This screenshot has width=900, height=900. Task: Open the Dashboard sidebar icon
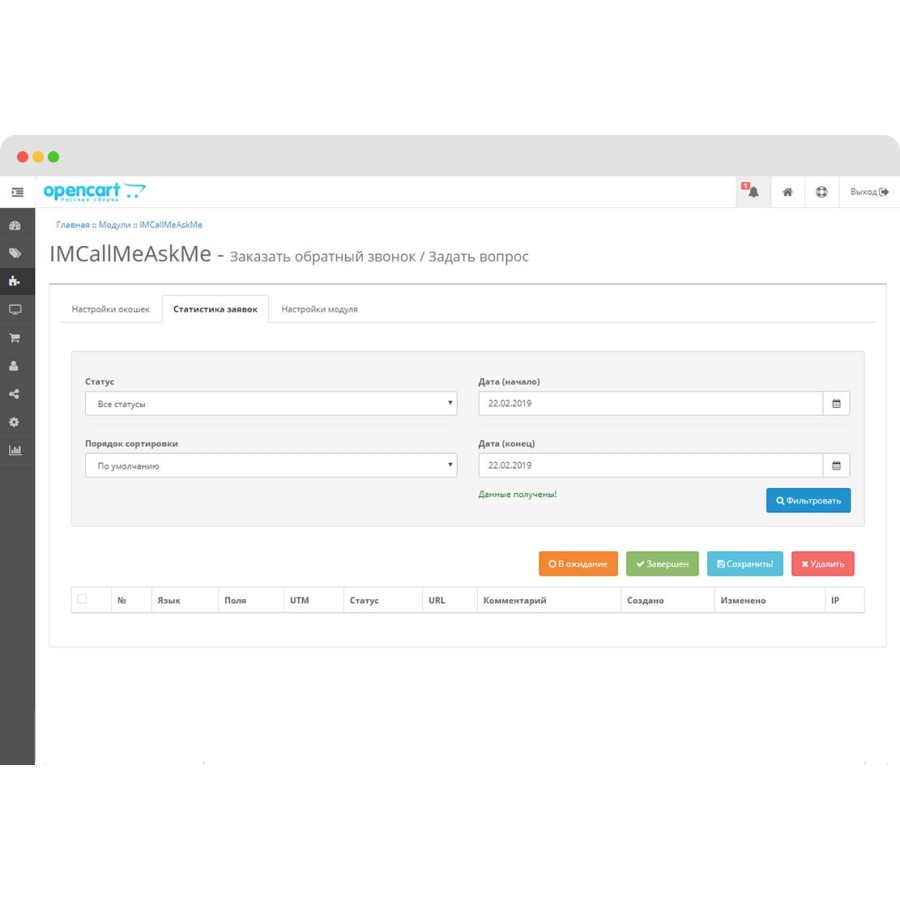tap(15, 226)
